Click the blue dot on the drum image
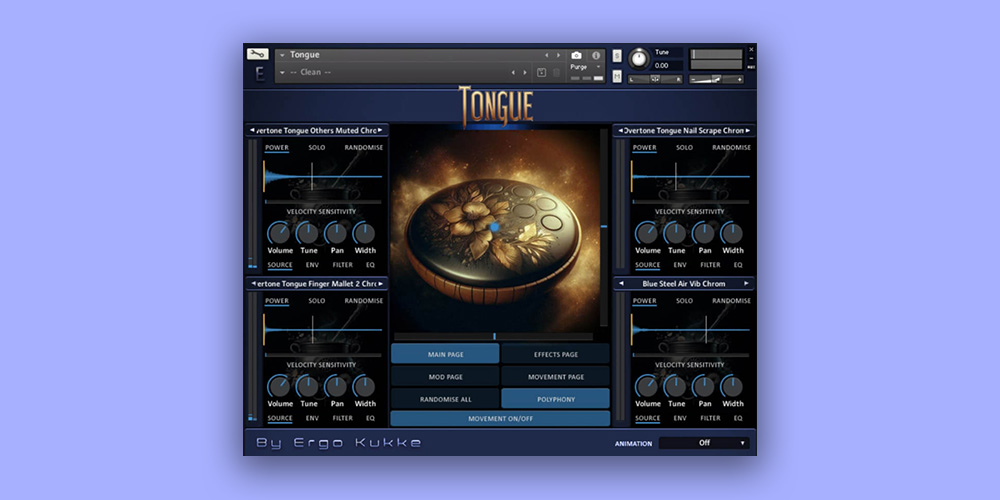Screen dimensions: 1000x500 pyautogui.click(x=493, y=229)
